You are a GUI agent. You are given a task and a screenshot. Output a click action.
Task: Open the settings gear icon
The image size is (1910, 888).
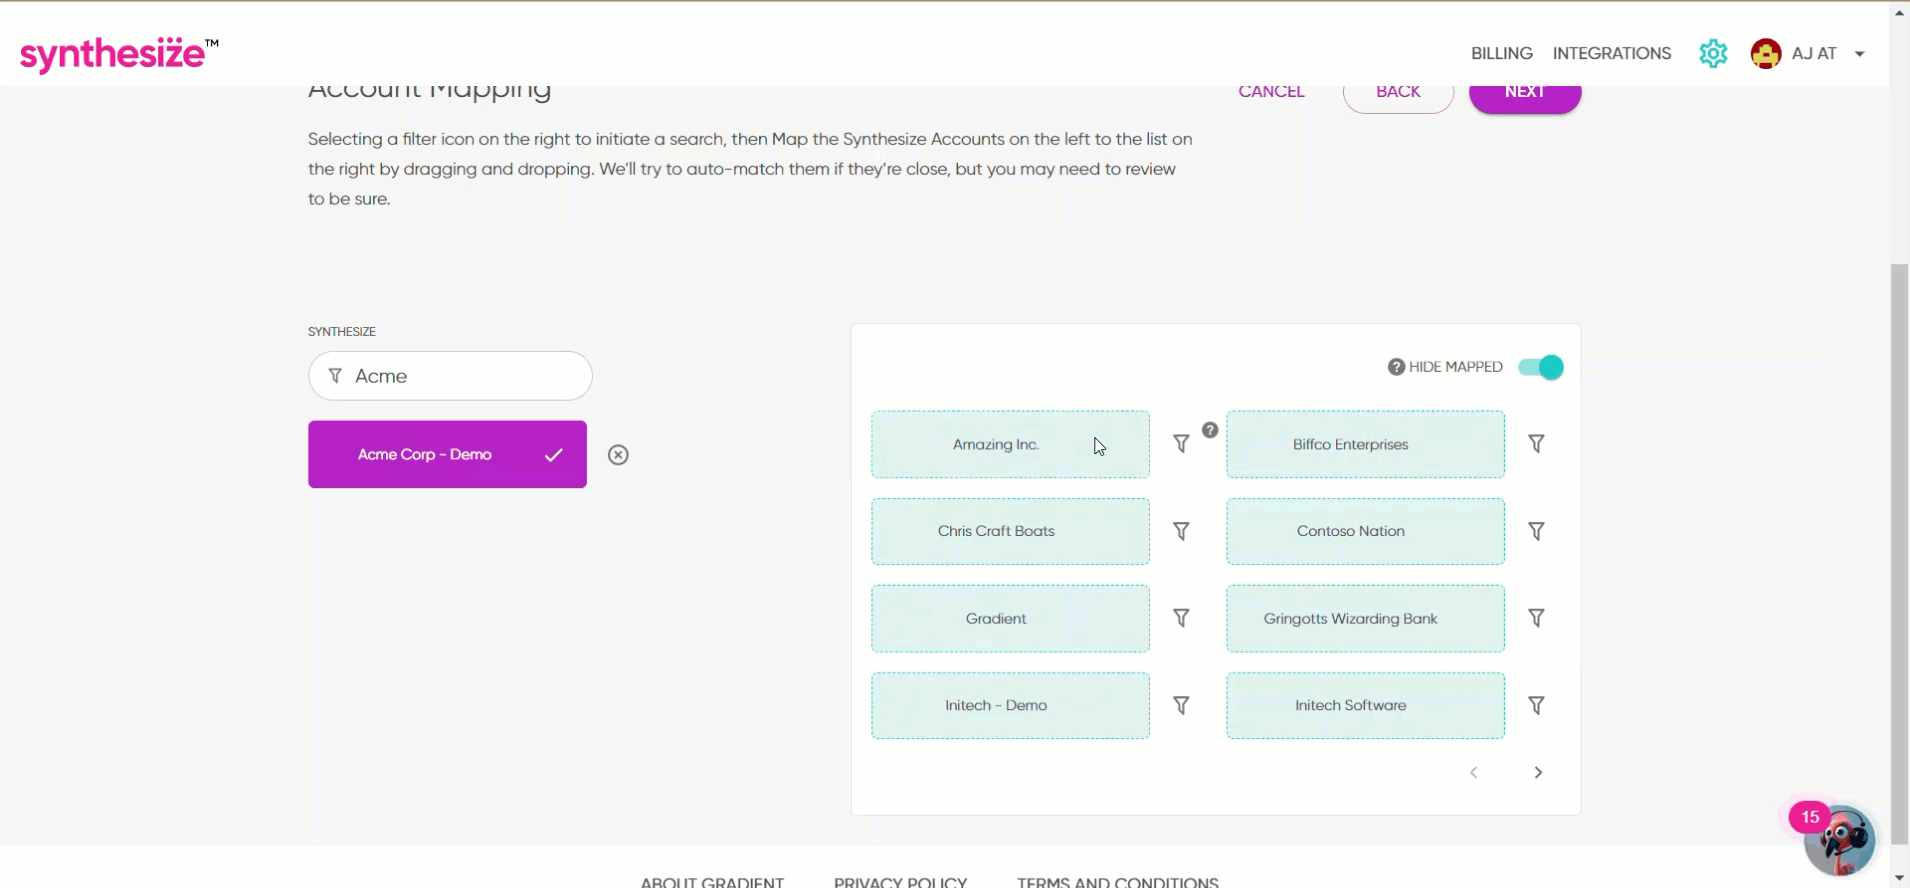(x=1713, y=54)
